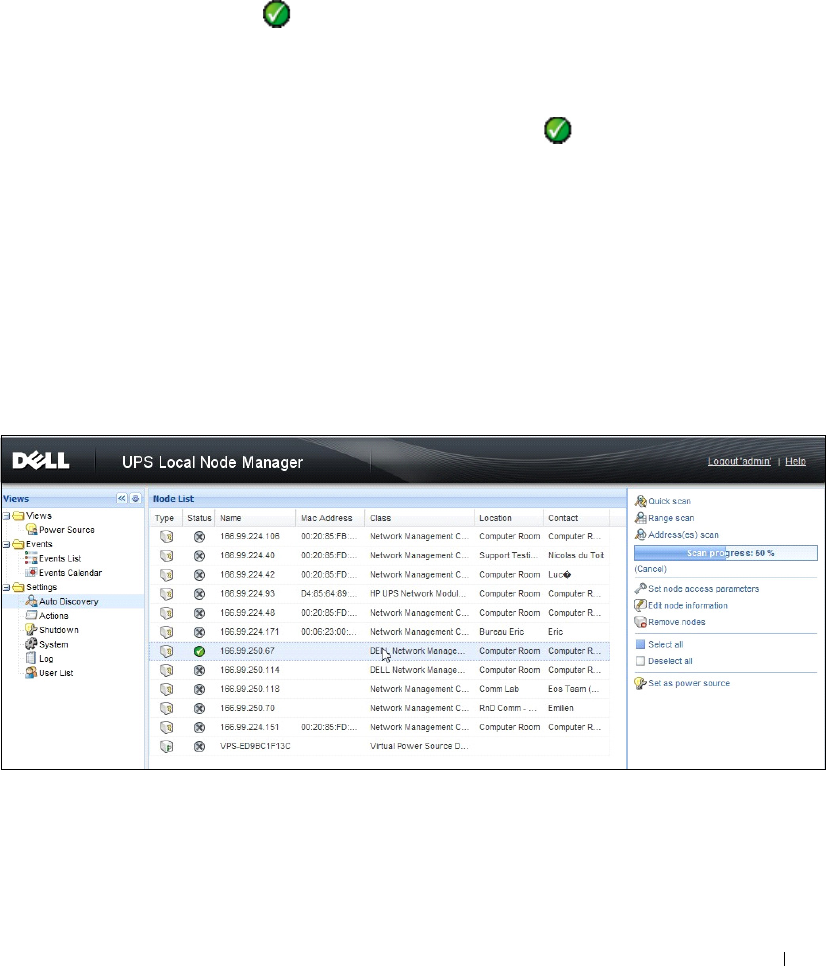Click 'Virtual Power Source D...' class cell
Viewport: 826px width, 966px height.
(419, 746)
